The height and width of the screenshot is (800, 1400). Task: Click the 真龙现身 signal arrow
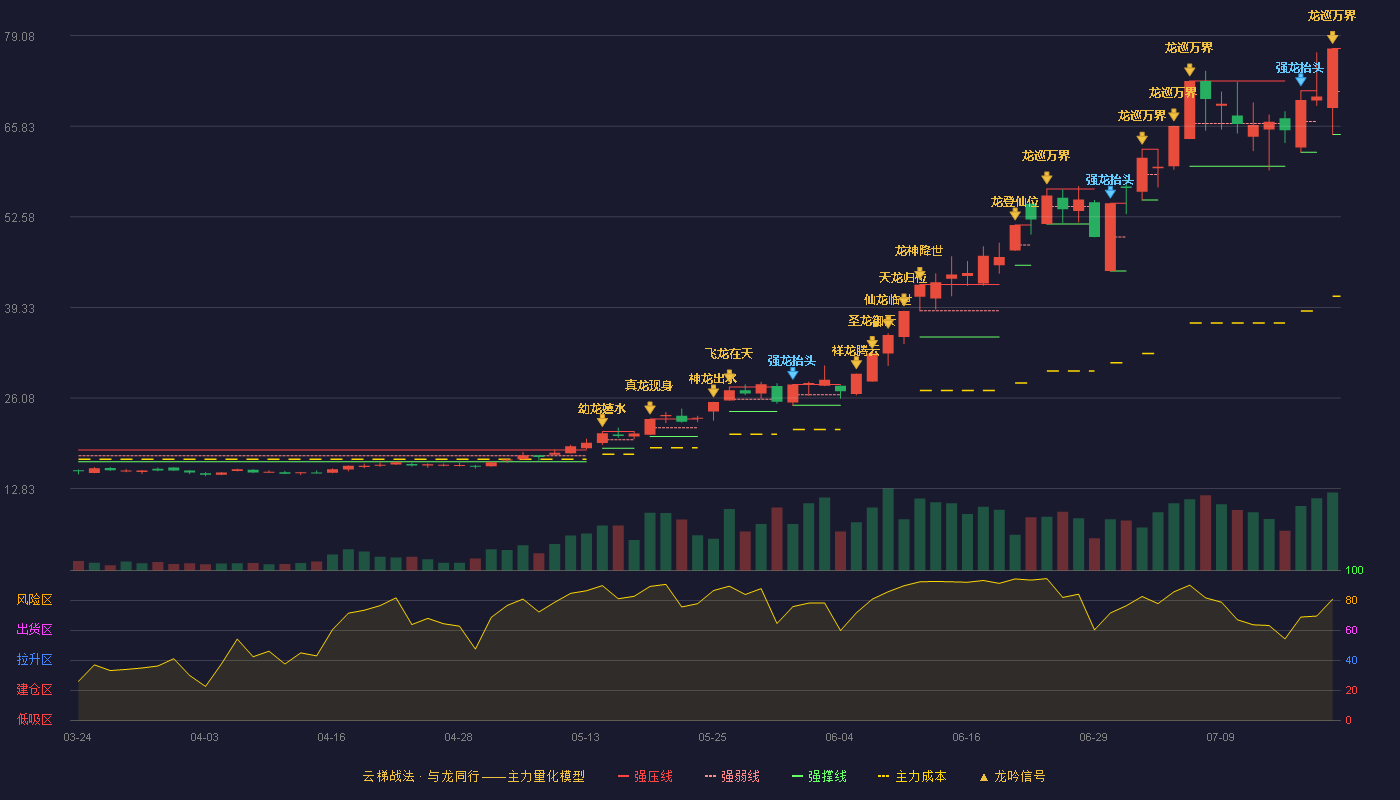(x=650, y=408)
